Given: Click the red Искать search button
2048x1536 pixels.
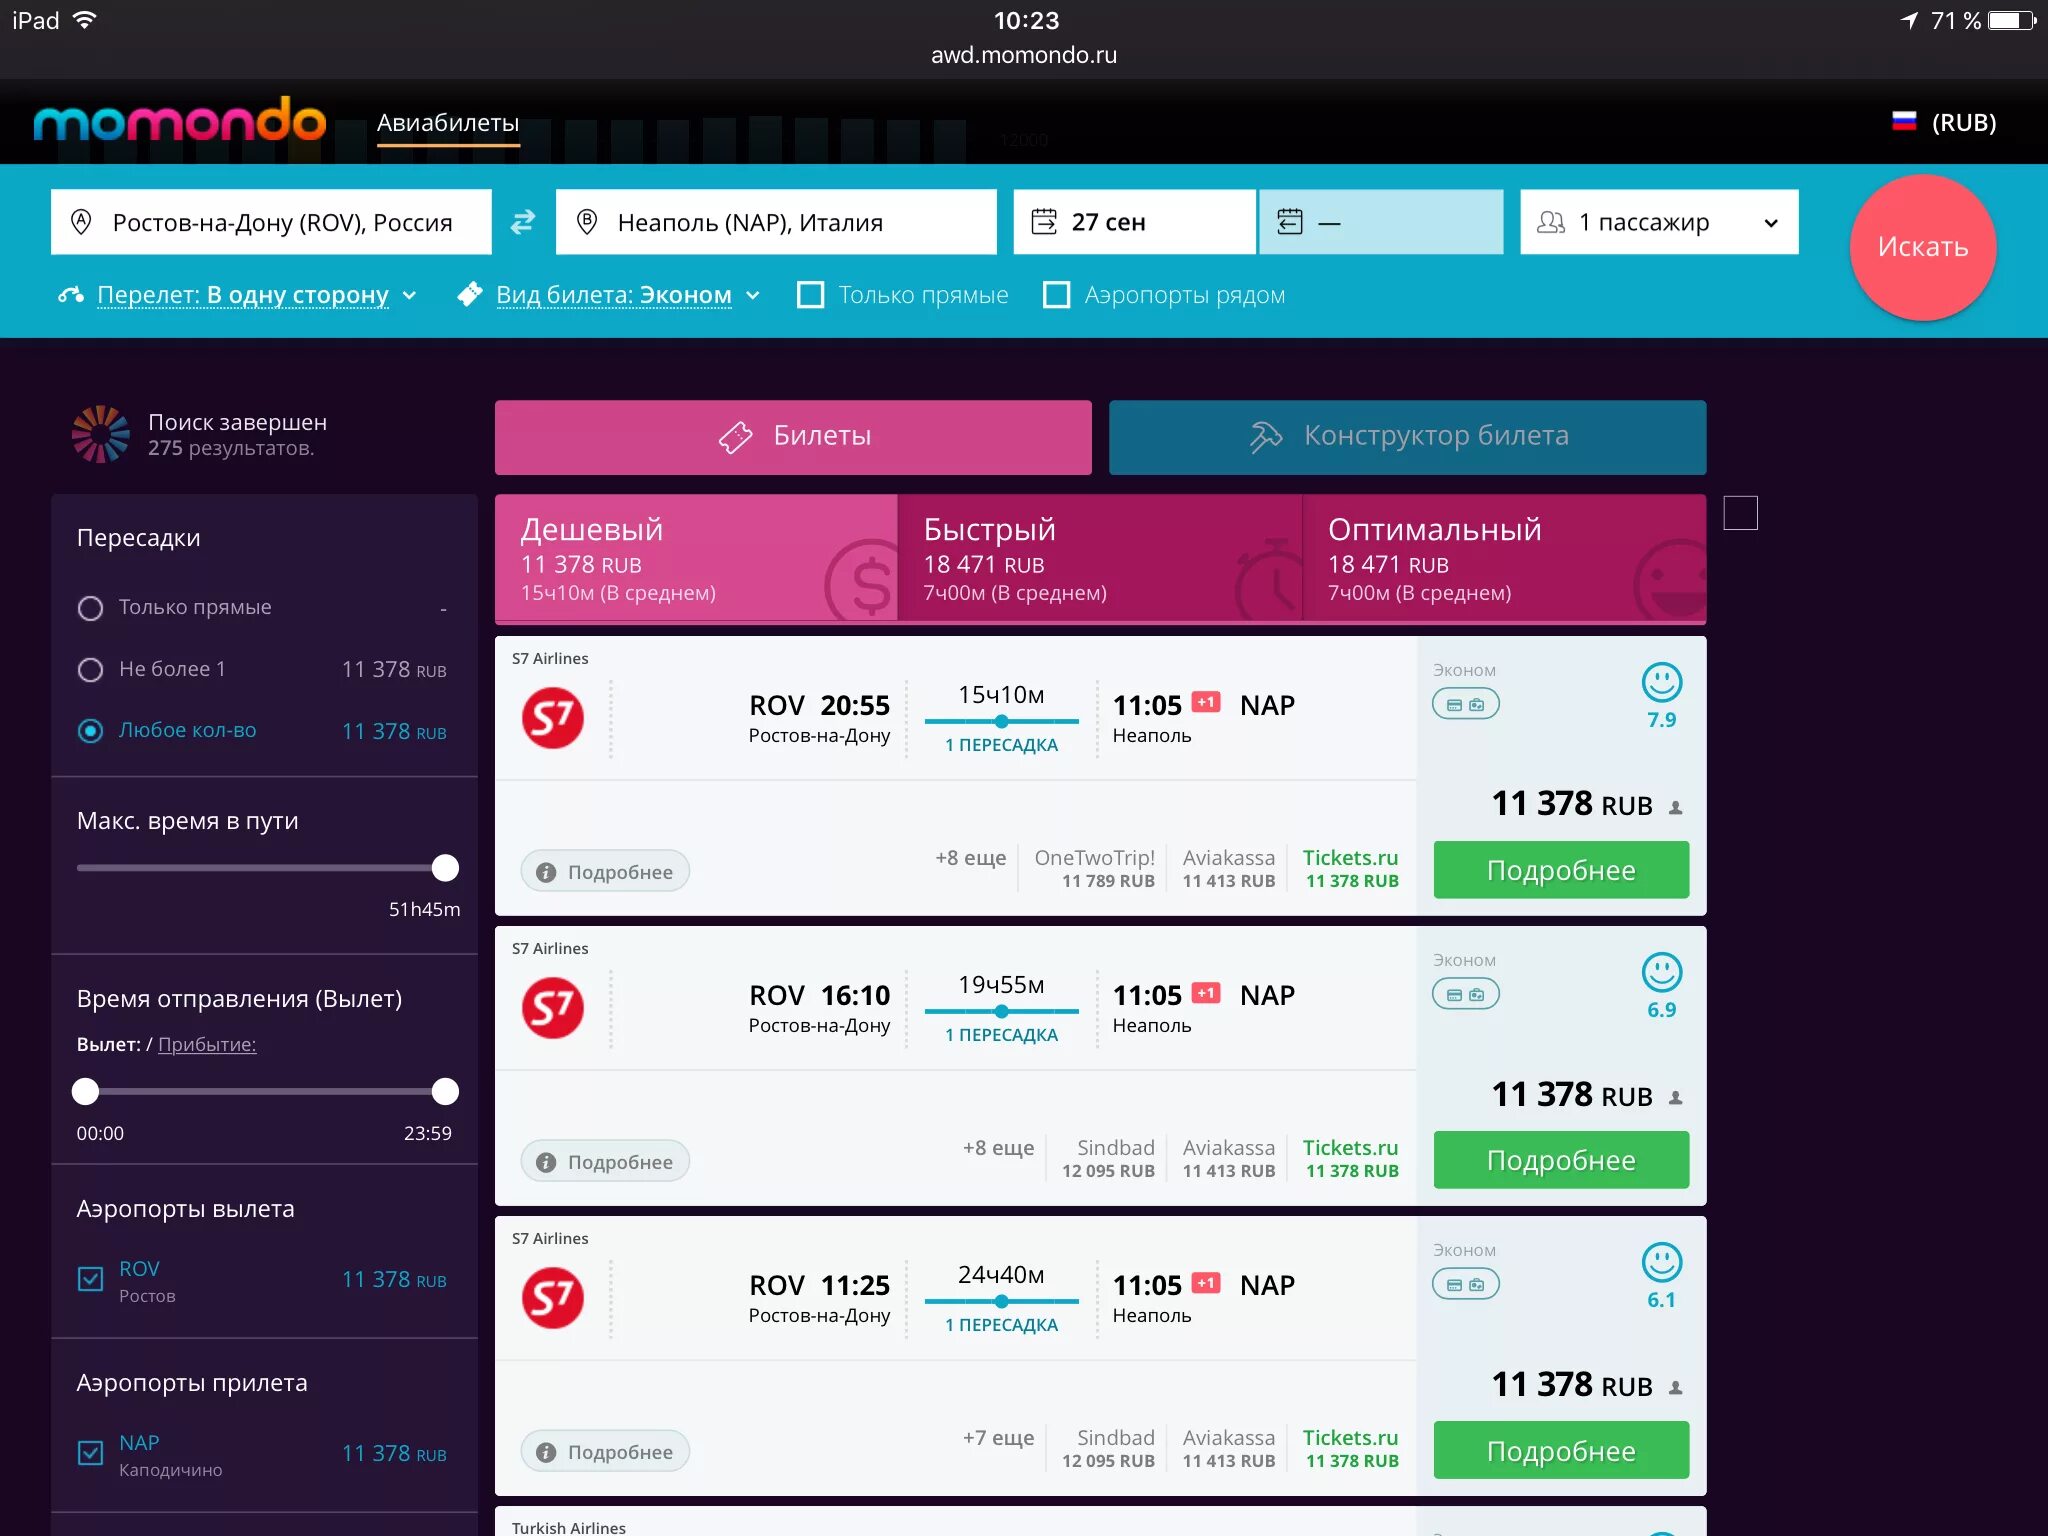Looking at the screenshot, I should click(1922, 247).
